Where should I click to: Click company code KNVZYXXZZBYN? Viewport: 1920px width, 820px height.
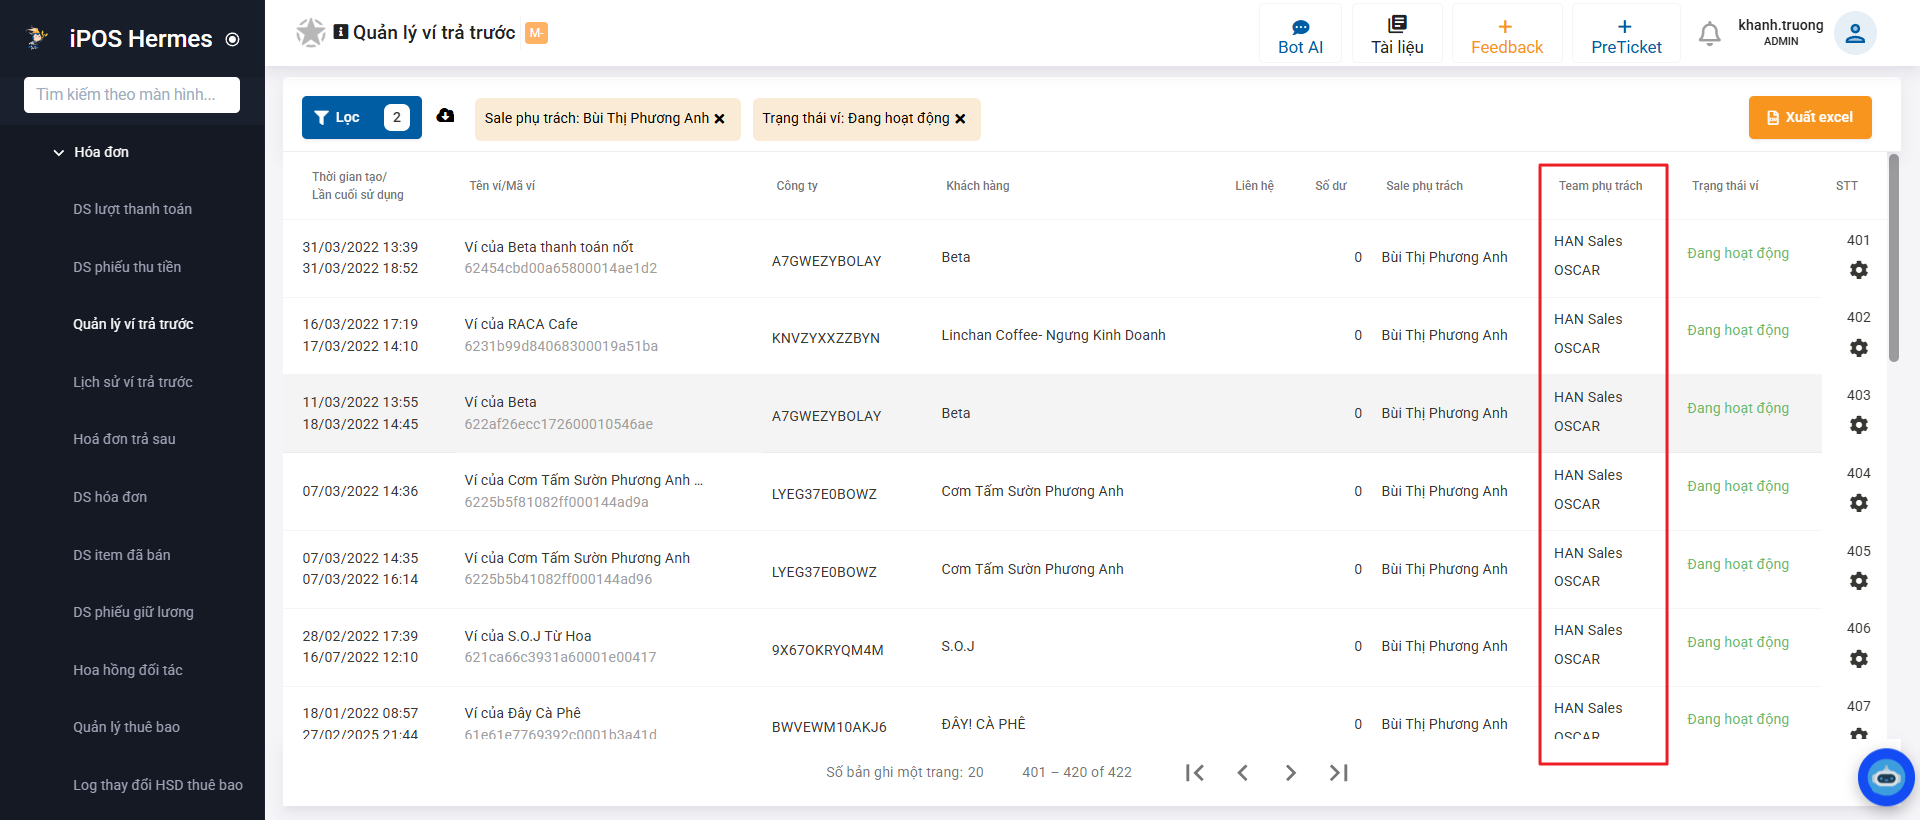826,338
